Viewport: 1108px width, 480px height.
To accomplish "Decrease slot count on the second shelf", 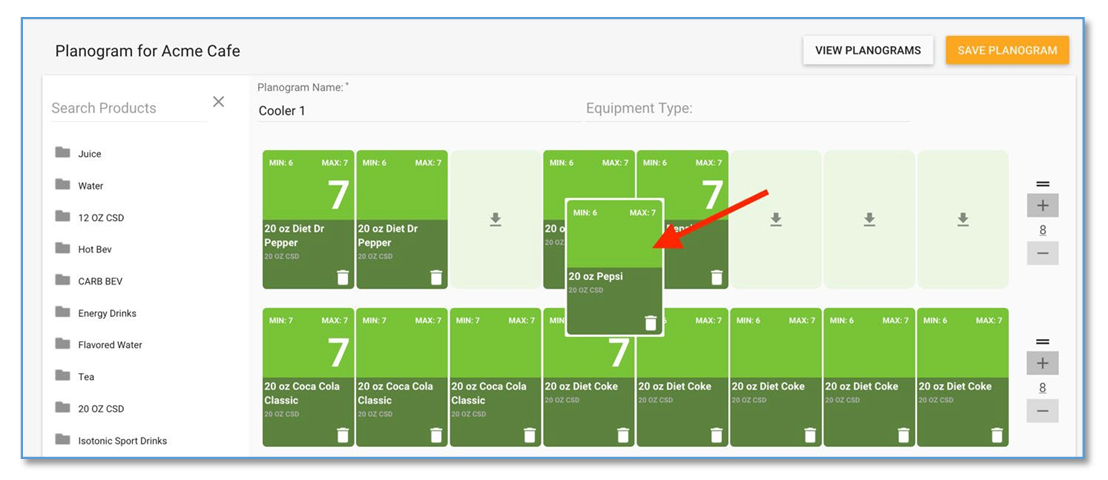I will 1042,411.
